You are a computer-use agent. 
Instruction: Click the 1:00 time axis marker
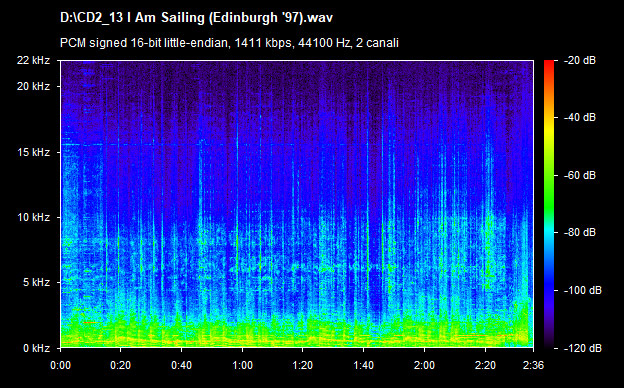[x=242, y=365]
